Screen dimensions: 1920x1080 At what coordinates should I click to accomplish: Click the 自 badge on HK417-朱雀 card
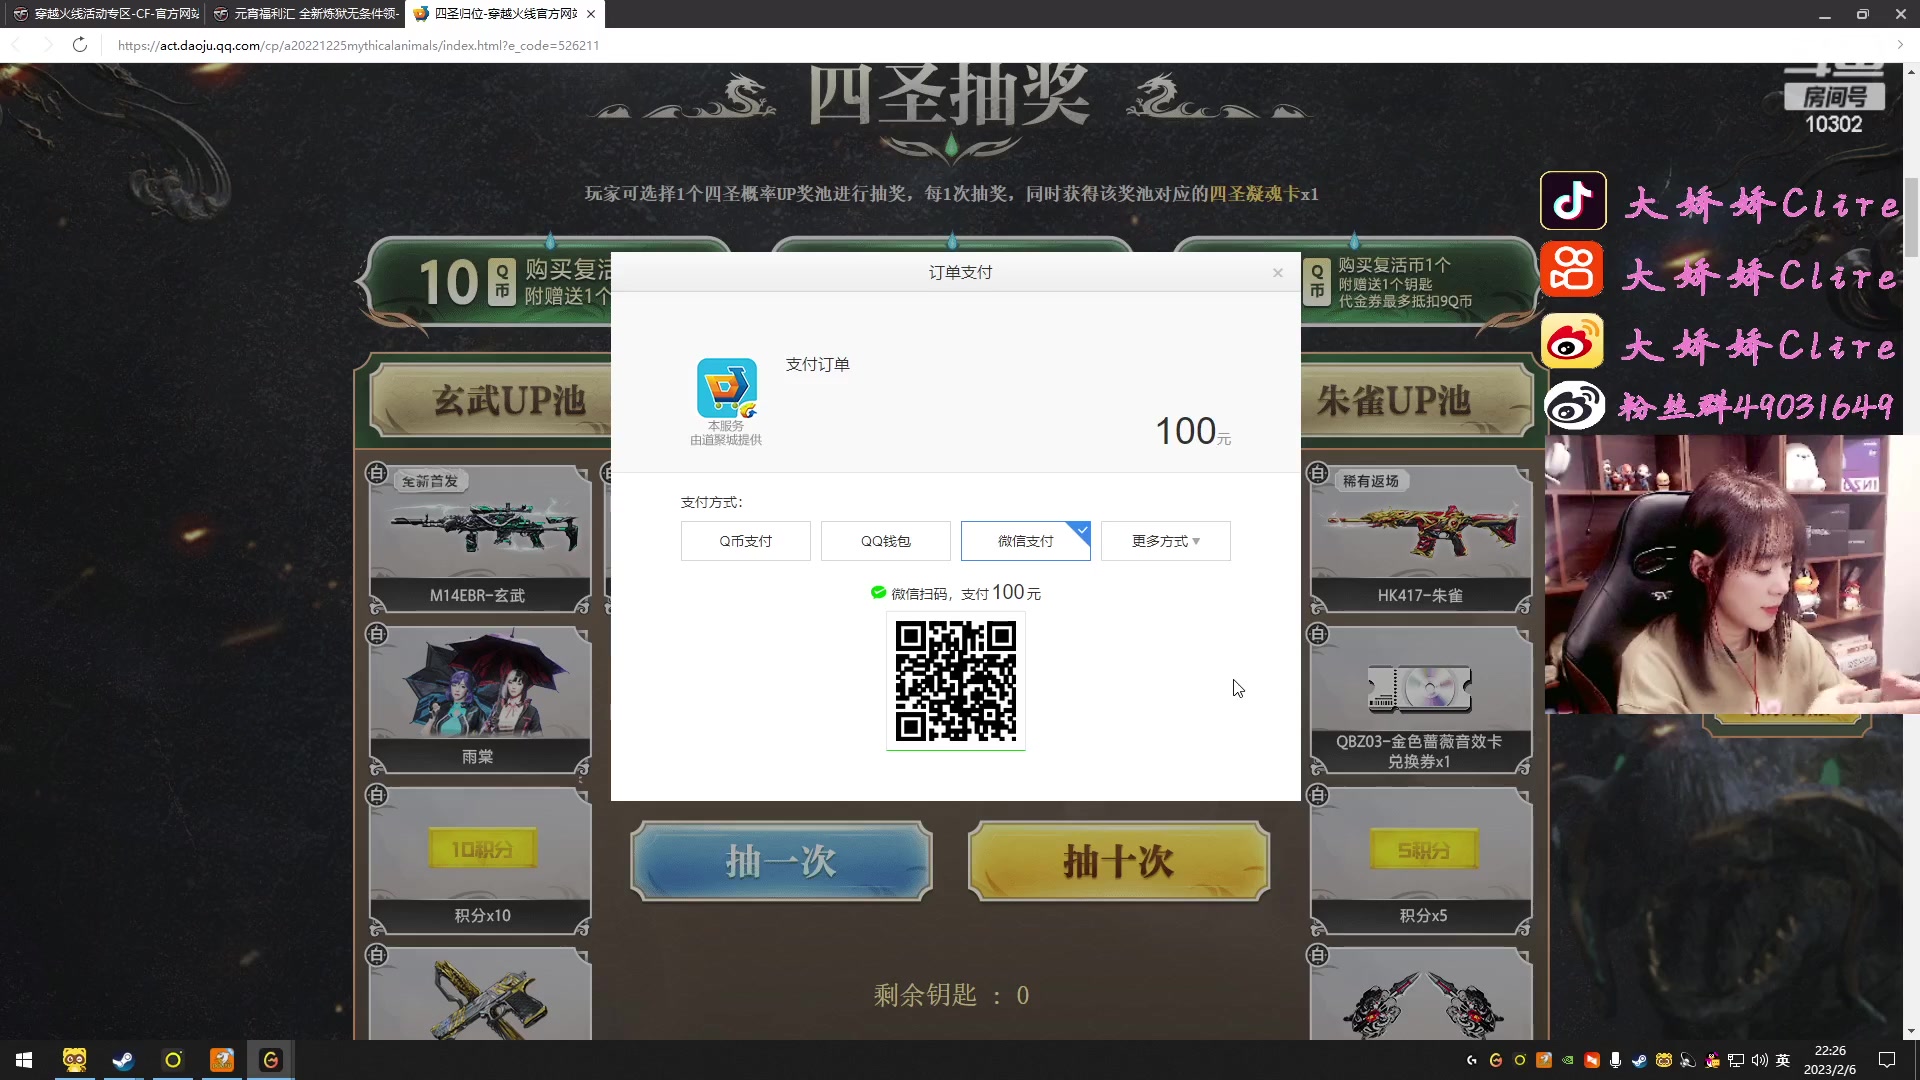click(1318, 473)
